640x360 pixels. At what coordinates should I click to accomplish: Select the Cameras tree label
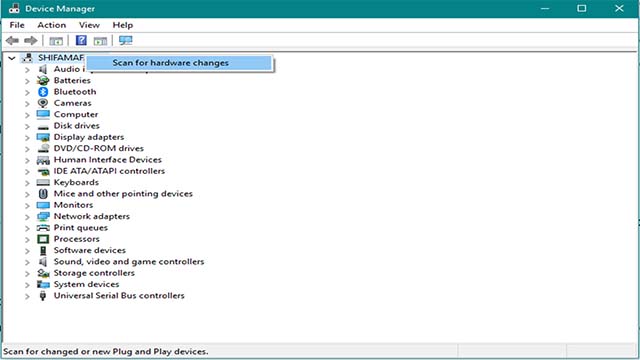73,103
